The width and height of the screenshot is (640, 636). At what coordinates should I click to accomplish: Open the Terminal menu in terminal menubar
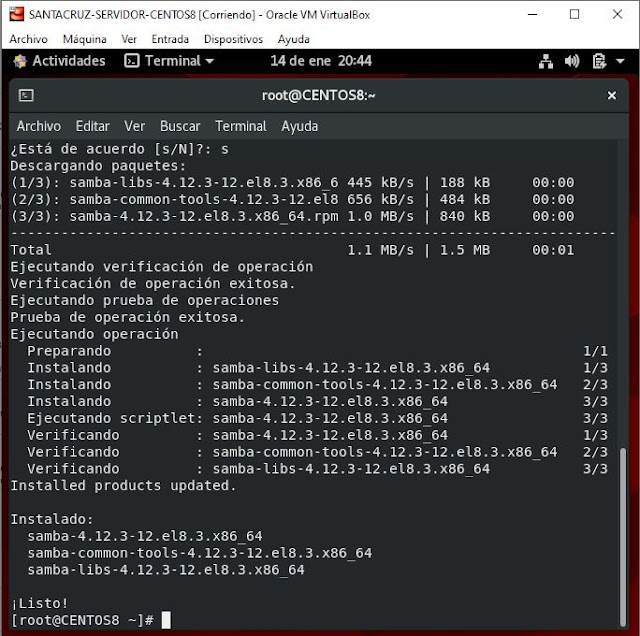(x=241, y=127)
